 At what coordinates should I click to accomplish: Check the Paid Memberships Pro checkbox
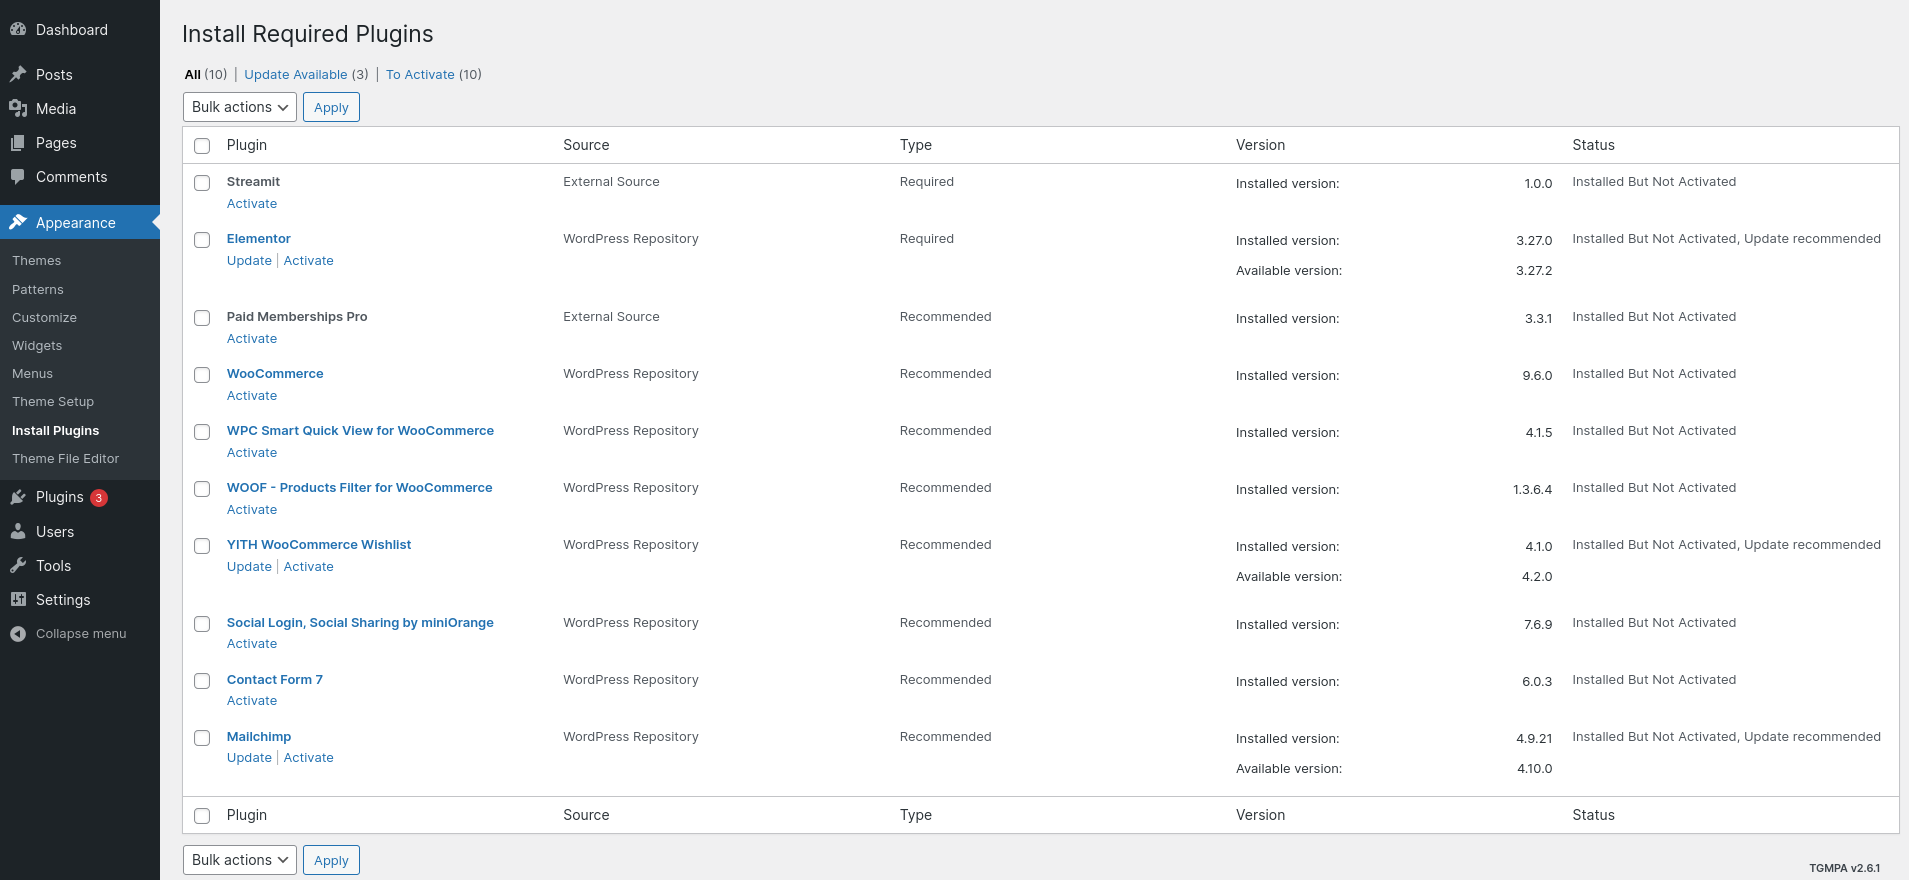pos(202,318)
